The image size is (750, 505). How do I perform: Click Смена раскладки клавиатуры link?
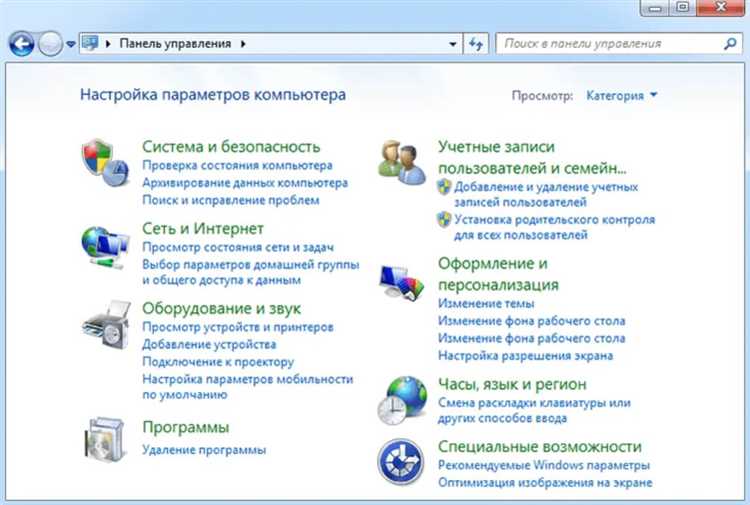coord(534,410)
